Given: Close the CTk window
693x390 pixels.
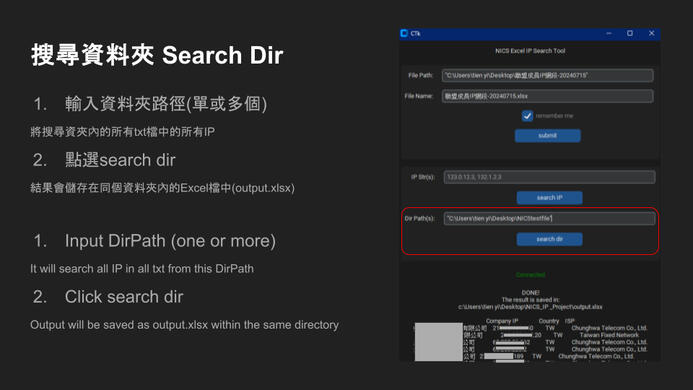Looking at the screenshot, I should 651,33.
